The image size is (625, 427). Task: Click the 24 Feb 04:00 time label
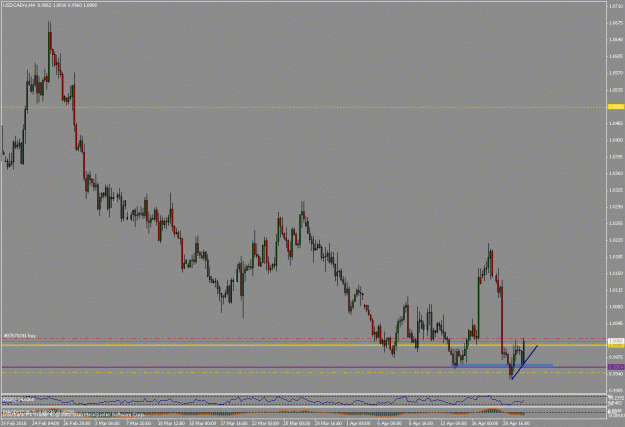point(43,423)
